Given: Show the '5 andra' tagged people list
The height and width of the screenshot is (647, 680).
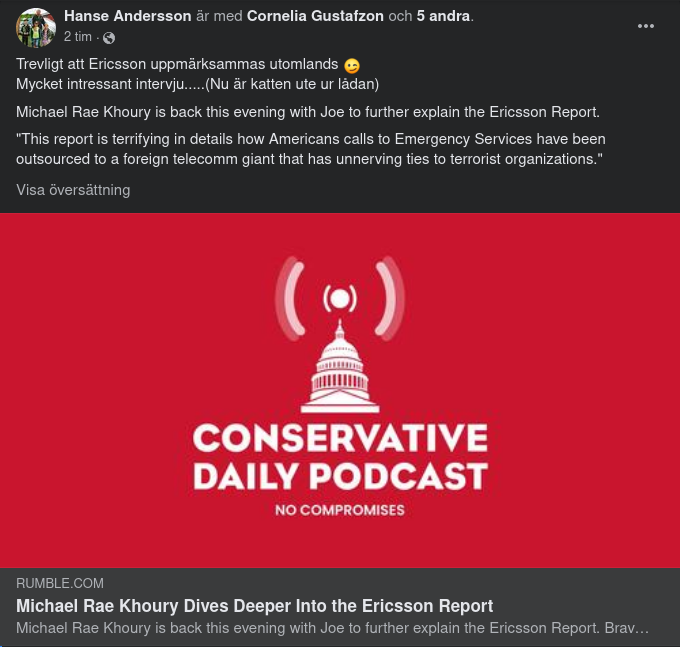Looking at the screenshot, I should coord(443,16).
